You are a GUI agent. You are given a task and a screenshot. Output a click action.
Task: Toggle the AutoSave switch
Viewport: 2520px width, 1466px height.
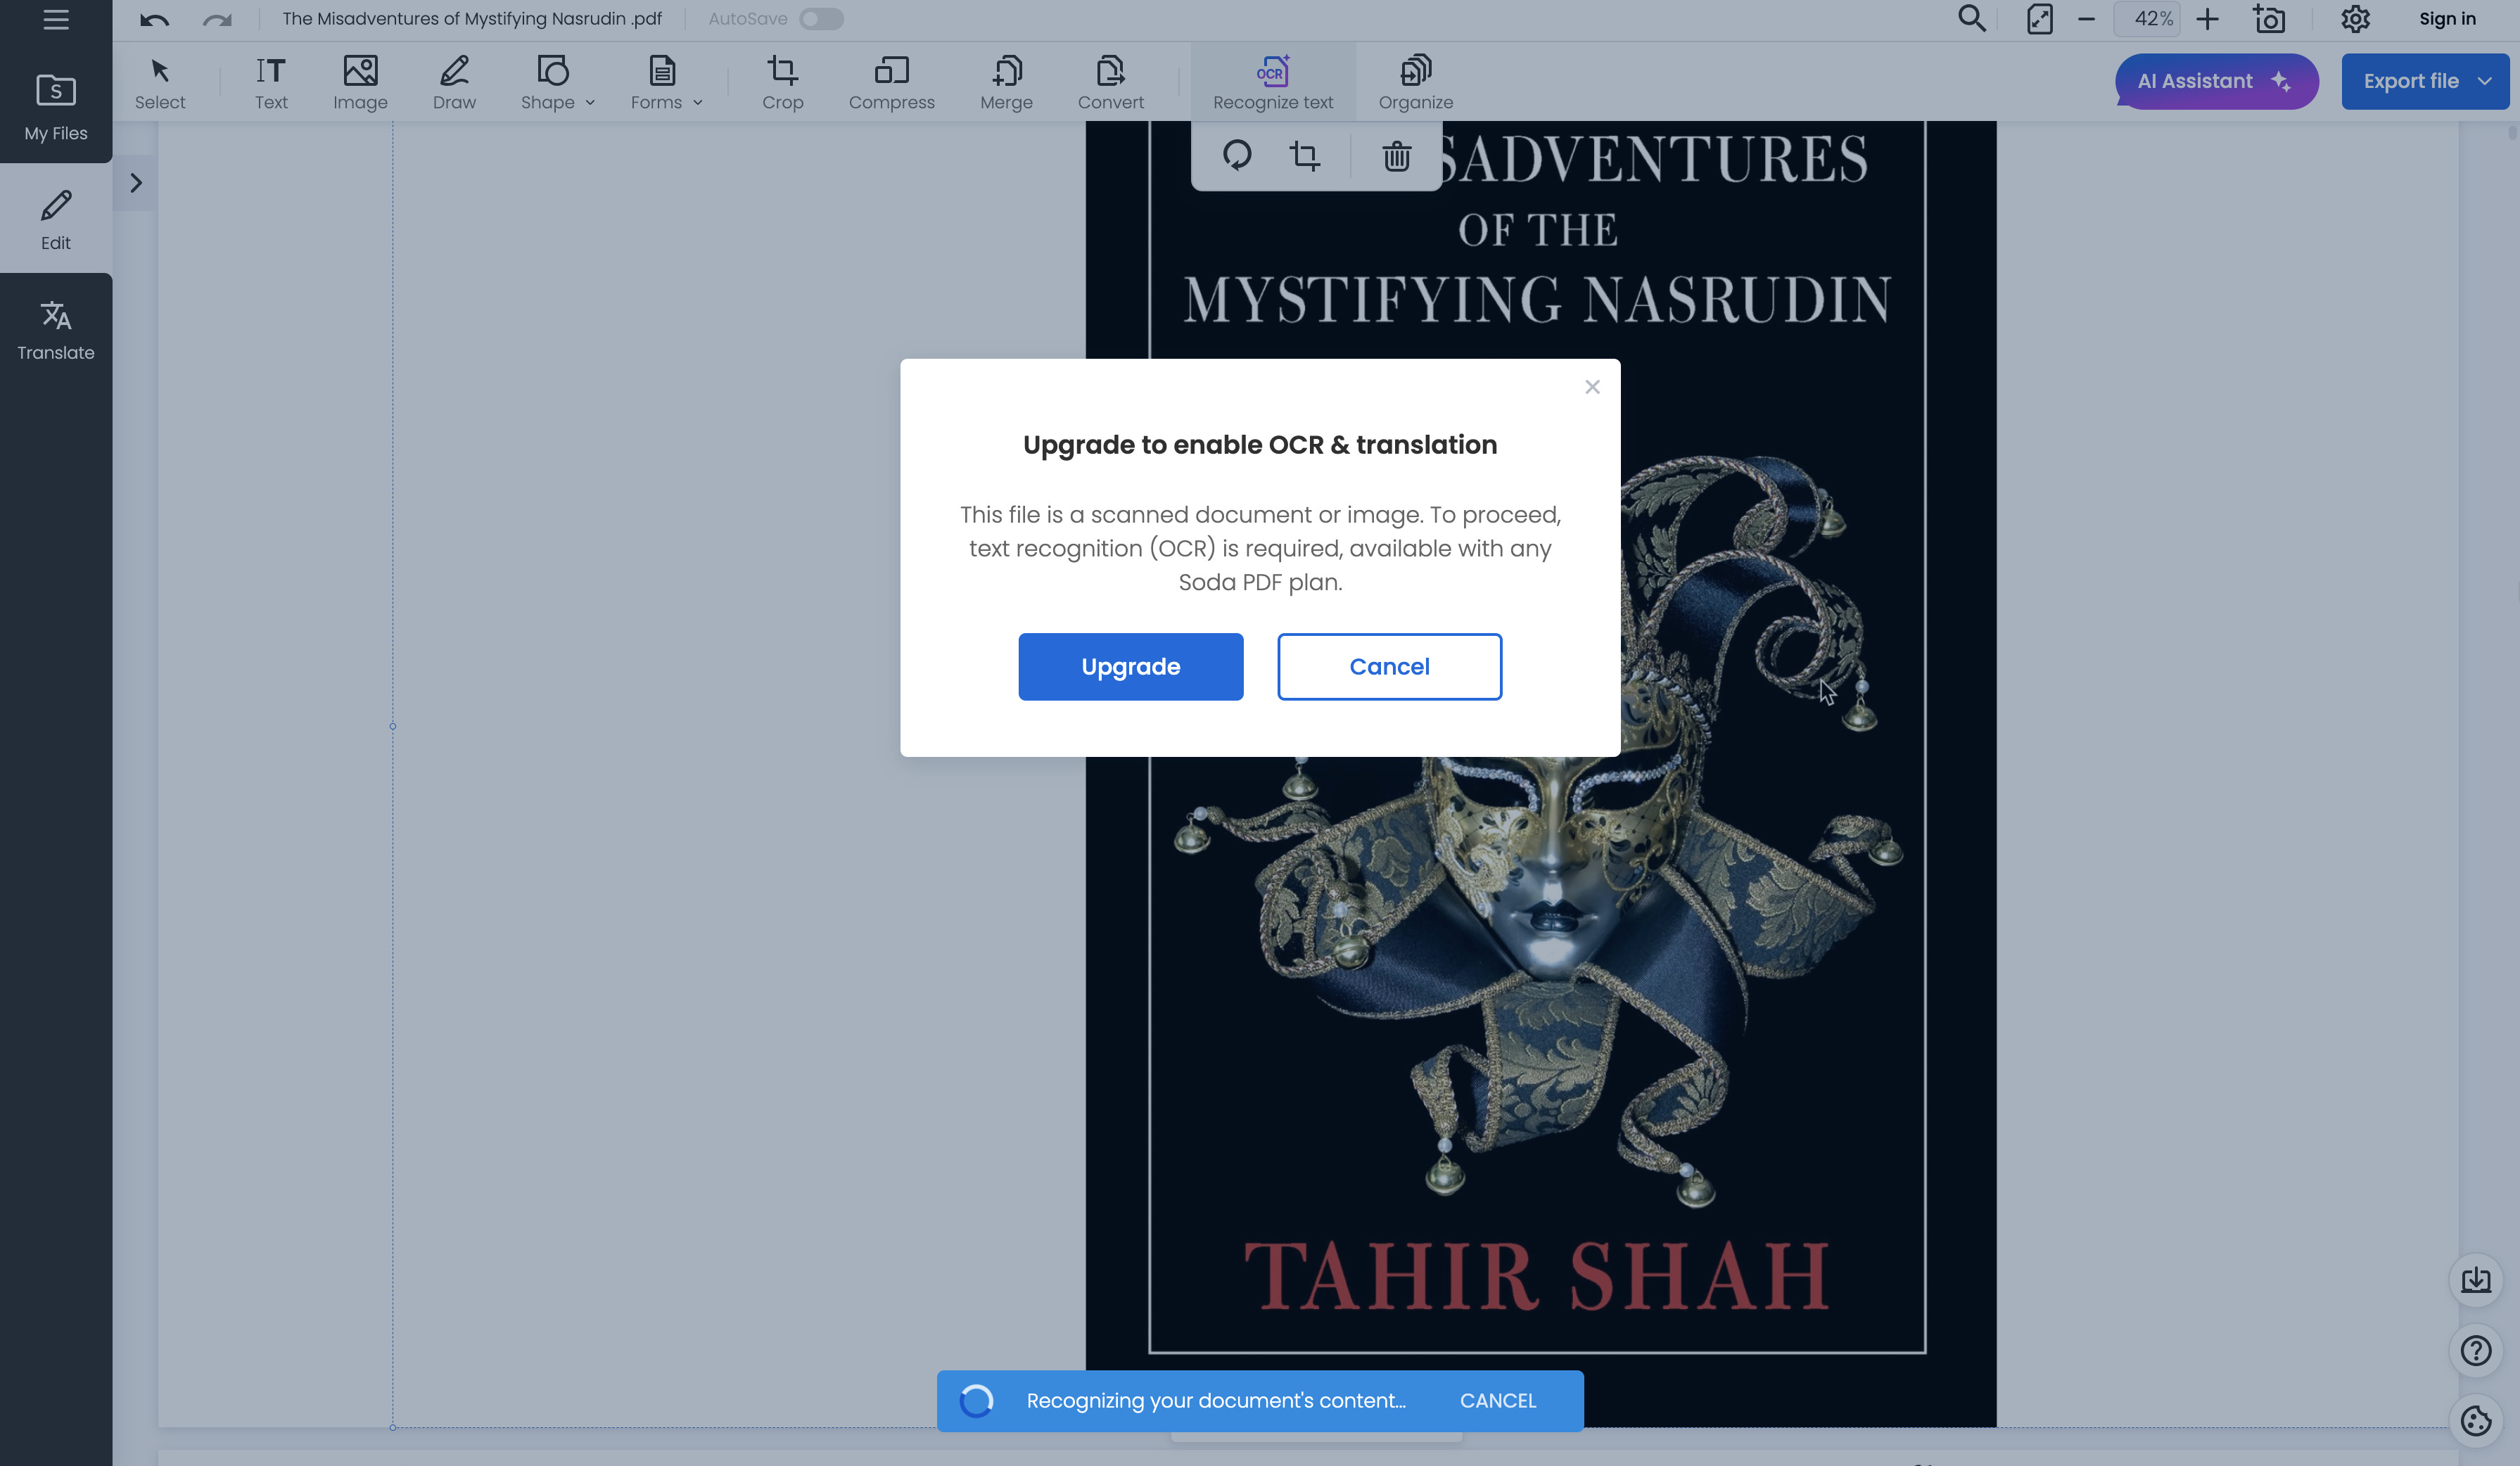[821, 19]
